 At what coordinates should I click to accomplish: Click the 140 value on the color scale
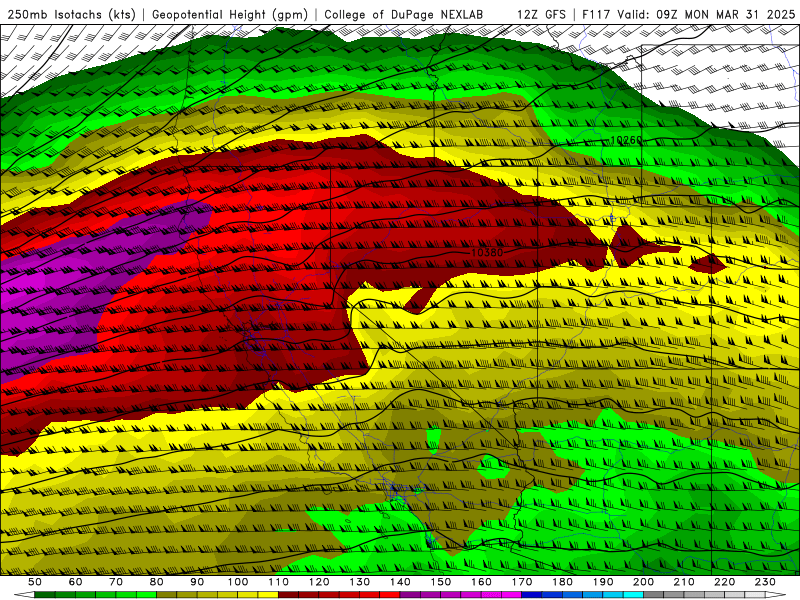tap(400, 582)
